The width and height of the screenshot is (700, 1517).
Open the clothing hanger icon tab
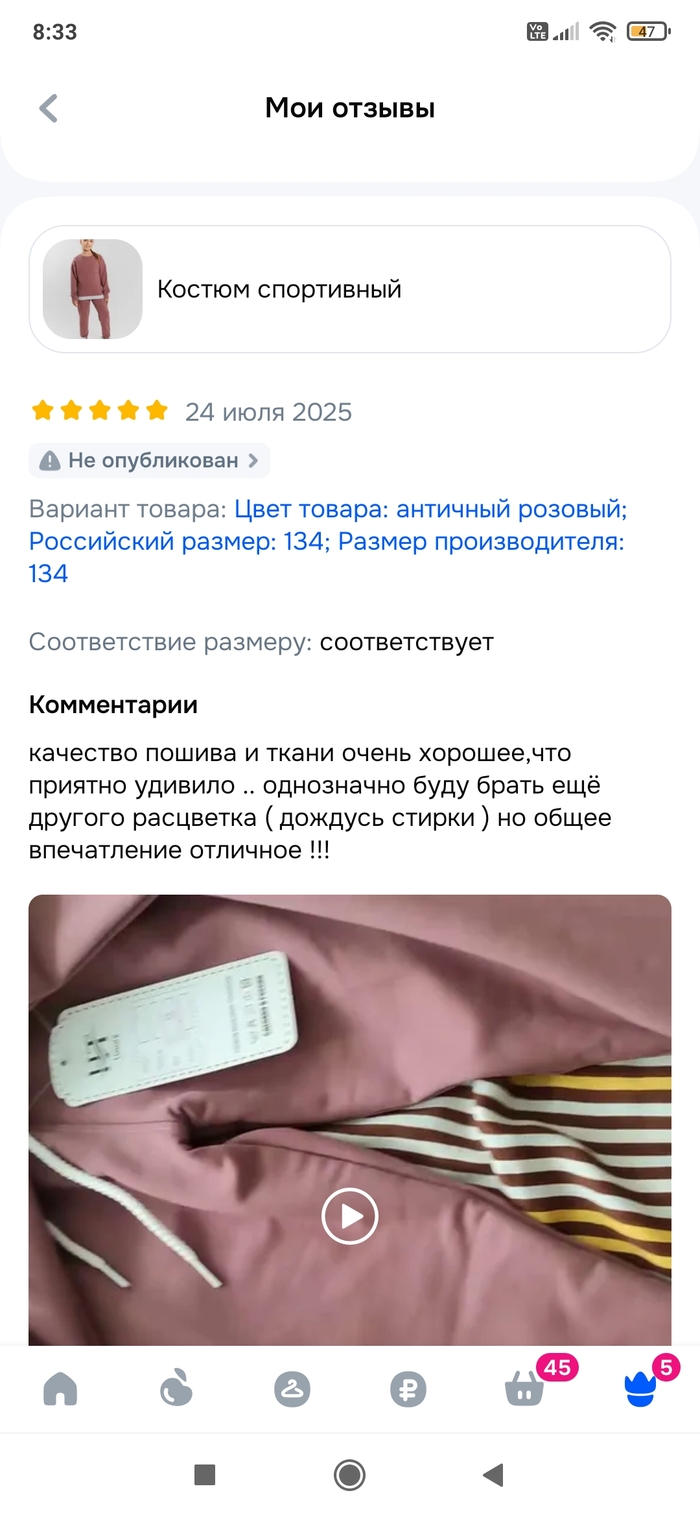click(292, 1389)
